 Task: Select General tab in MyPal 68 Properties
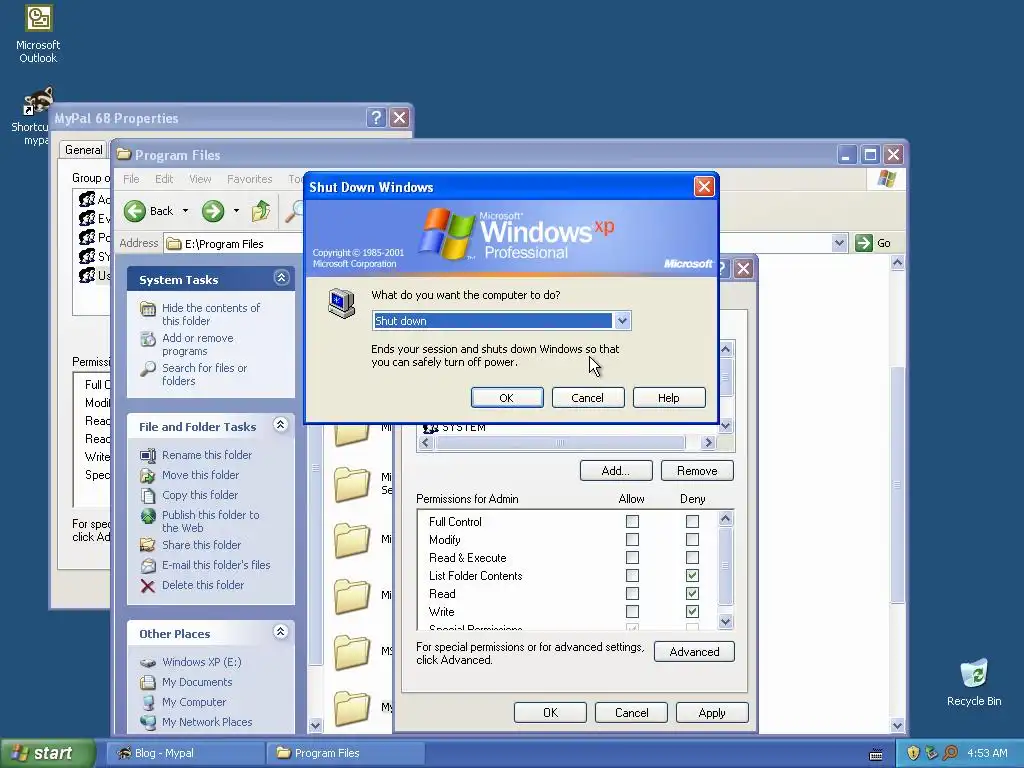[84, 150]
